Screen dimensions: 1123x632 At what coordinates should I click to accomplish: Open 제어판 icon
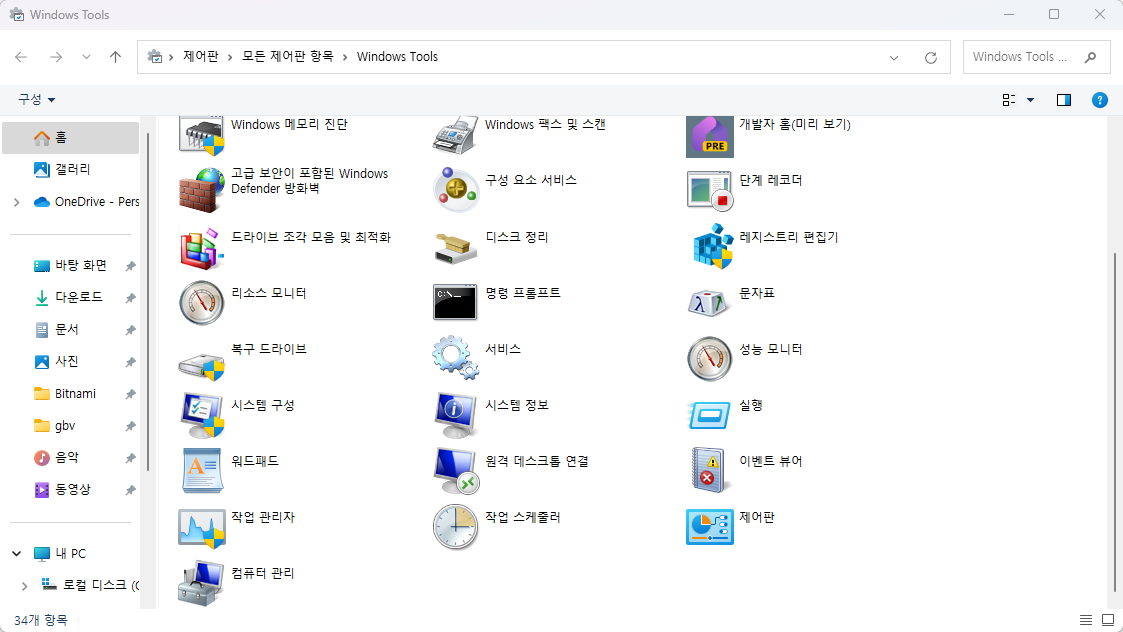[710, 527]
